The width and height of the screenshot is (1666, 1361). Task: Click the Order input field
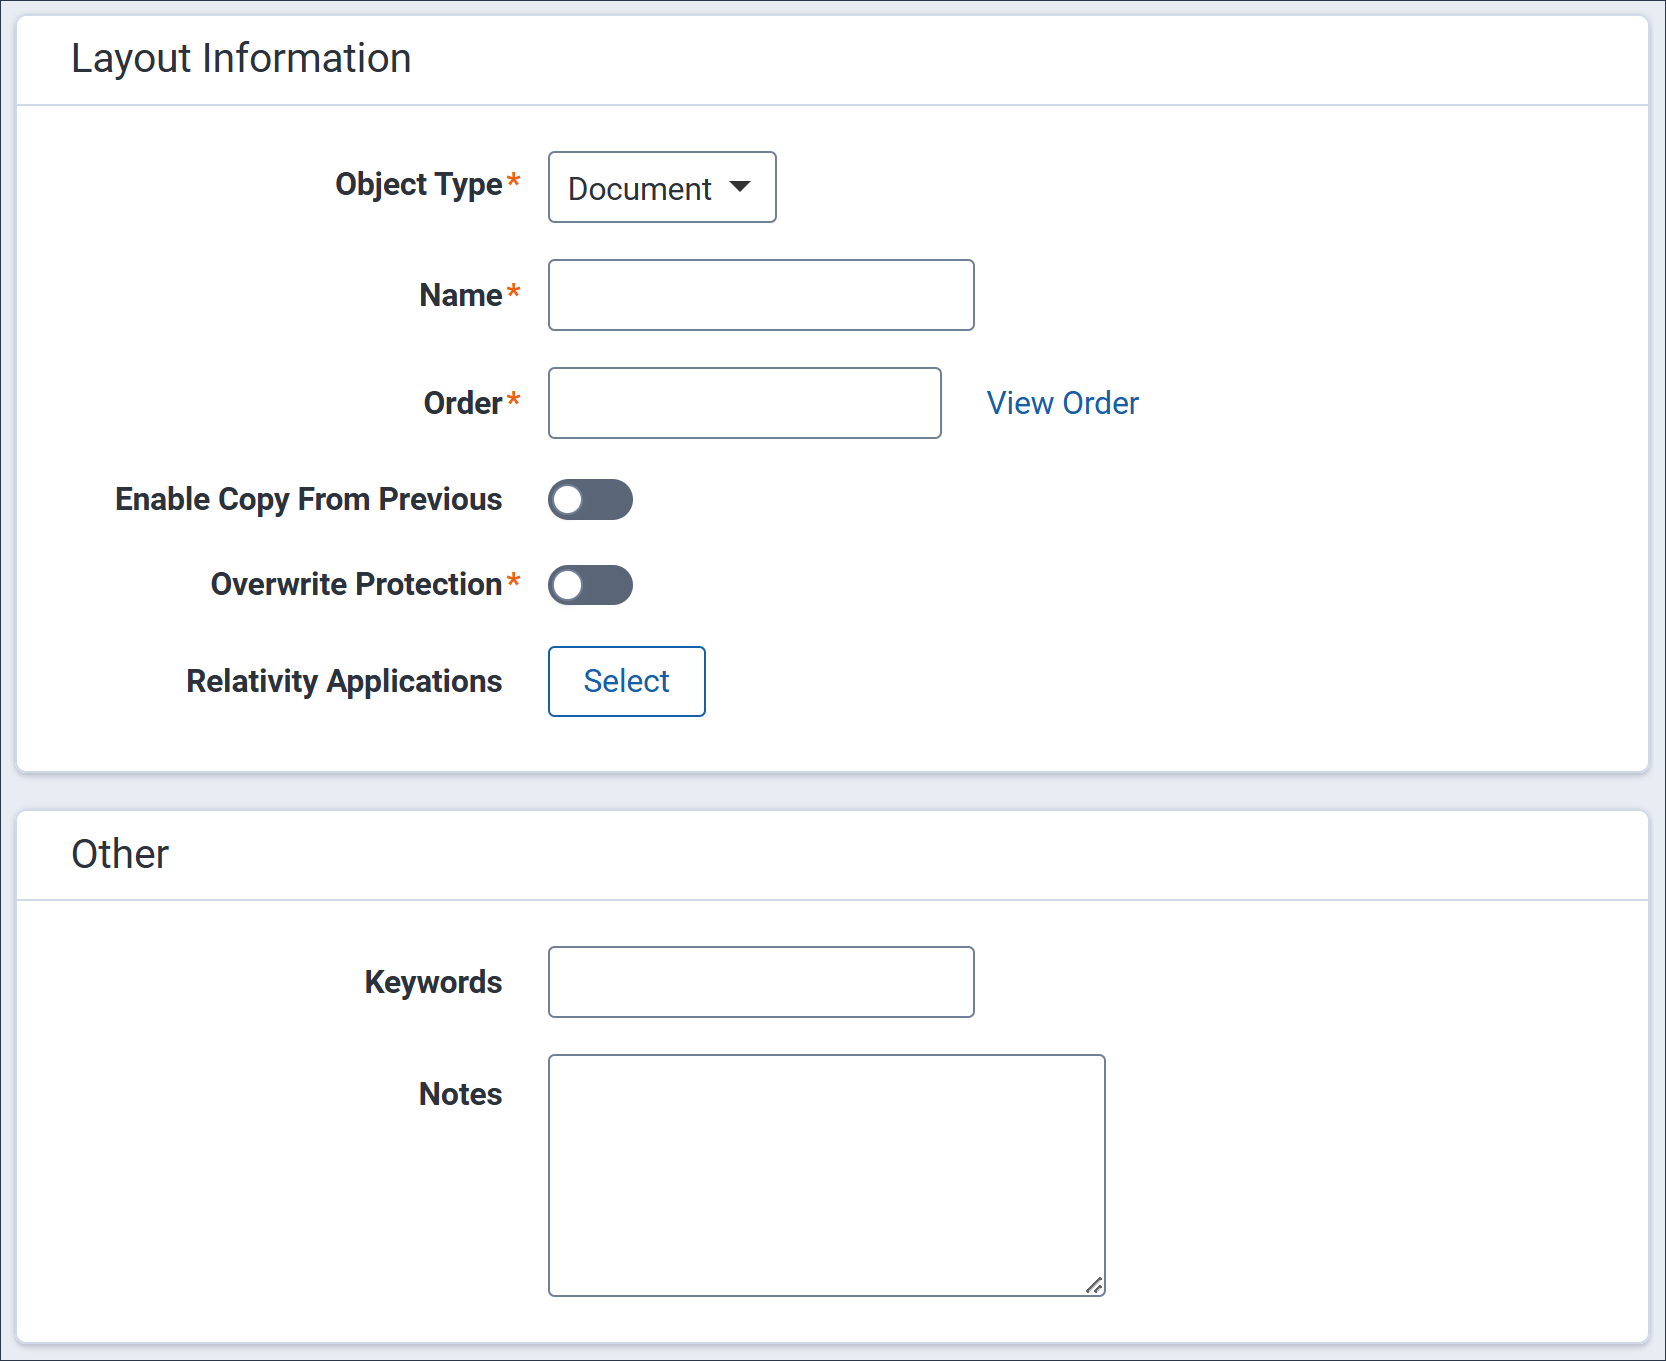(x=745, y=403)
